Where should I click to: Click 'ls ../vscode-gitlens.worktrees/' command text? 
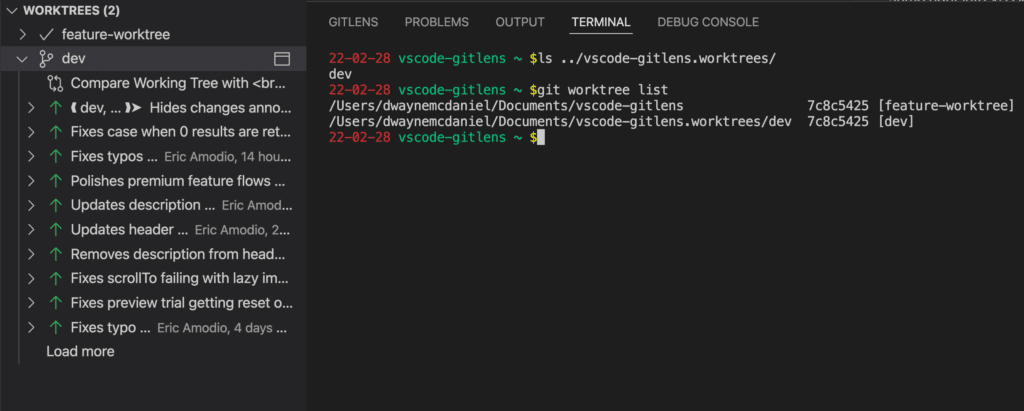click(x=656, y=58)
